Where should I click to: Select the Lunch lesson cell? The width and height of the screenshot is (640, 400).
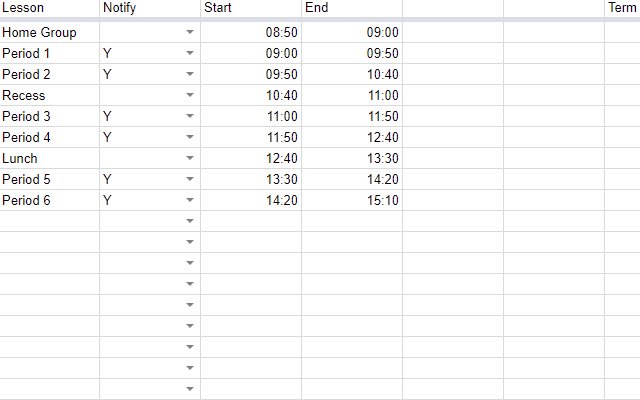pyautogui.click(x=49, y=158)
